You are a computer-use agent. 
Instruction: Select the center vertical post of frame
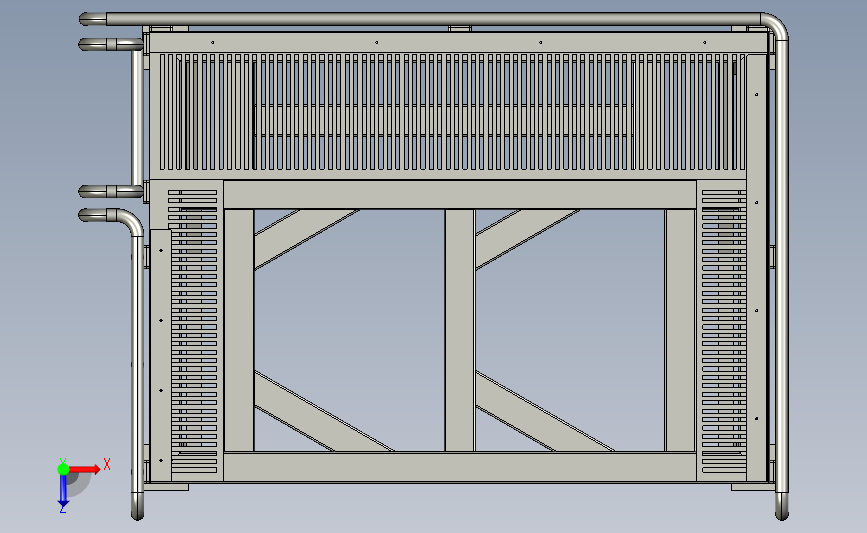[459, 330]
